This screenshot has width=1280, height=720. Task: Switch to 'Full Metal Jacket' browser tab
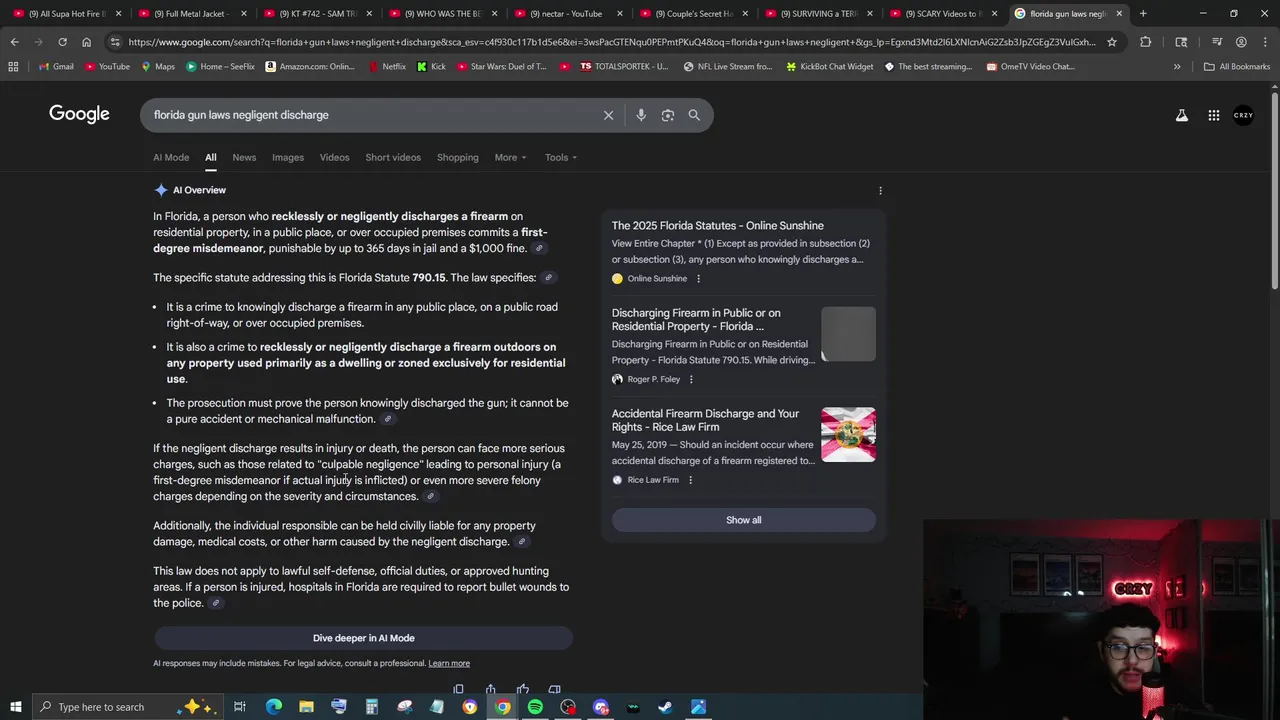pos(190,14)
